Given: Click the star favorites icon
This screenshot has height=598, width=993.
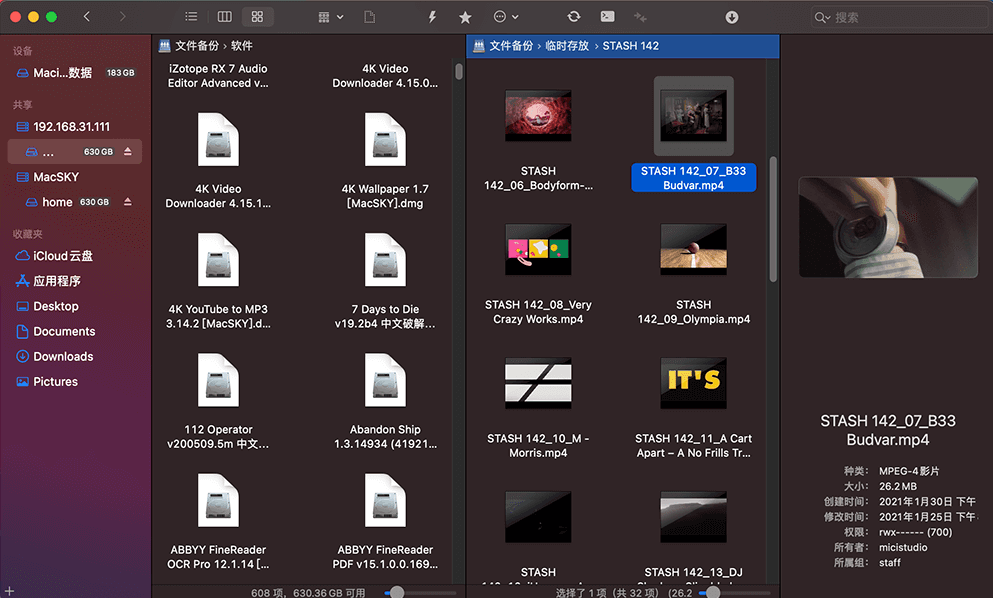Looking at the screenshot, I should coord(465,17).
